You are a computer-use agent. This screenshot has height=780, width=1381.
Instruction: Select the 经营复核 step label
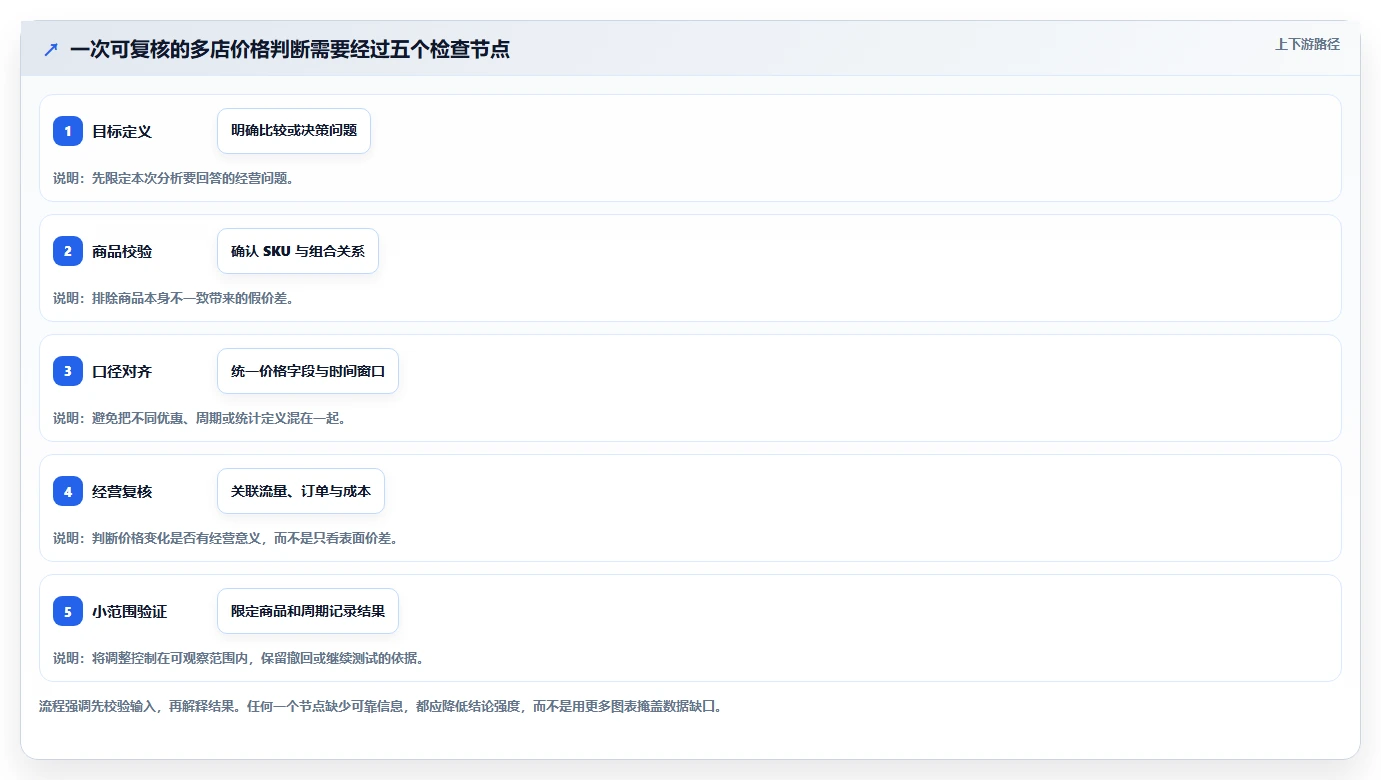[x=122, y=491]
